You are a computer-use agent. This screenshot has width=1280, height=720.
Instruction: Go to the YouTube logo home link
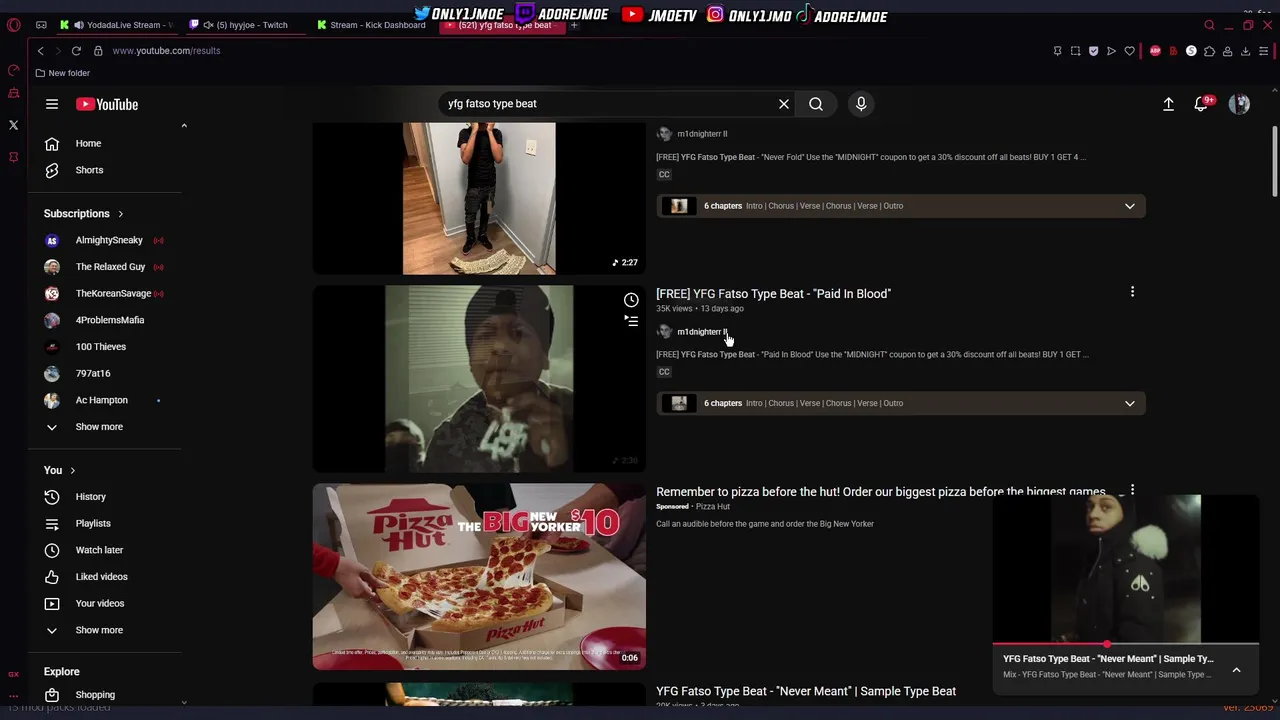(107, 104)
